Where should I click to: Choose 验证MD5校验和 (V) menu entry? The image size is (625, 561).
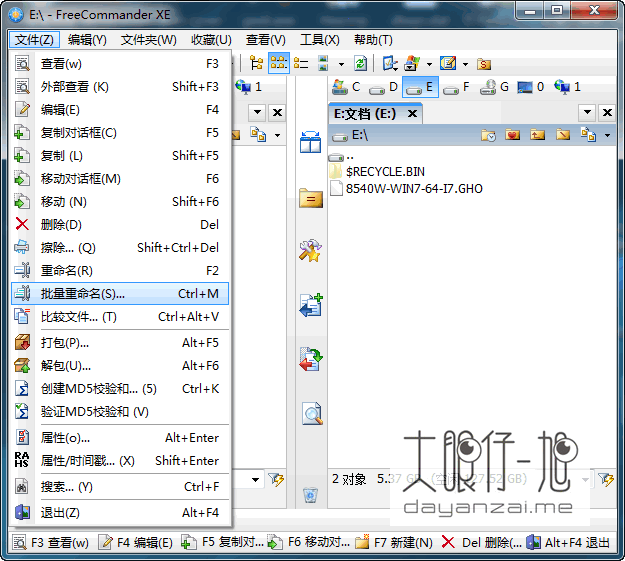120,411
